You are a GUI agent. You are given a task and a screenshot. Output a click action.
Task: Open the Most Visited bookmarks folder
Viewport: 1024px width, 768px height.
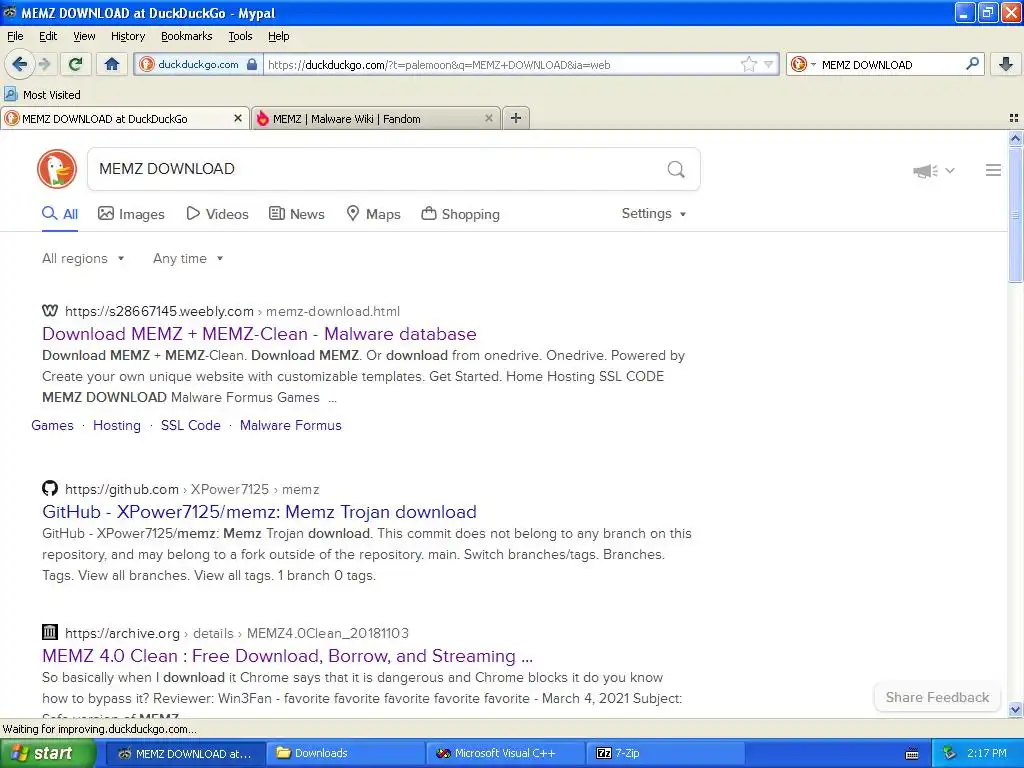(x=43, y=95)
